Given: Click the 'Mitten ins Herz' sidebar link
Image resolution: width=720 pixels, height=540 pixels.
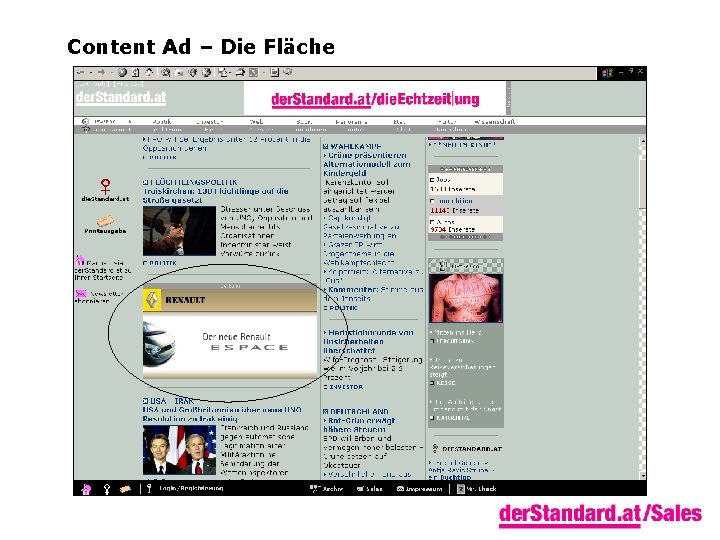Looking at the screenshot, I should coord(456,332).
